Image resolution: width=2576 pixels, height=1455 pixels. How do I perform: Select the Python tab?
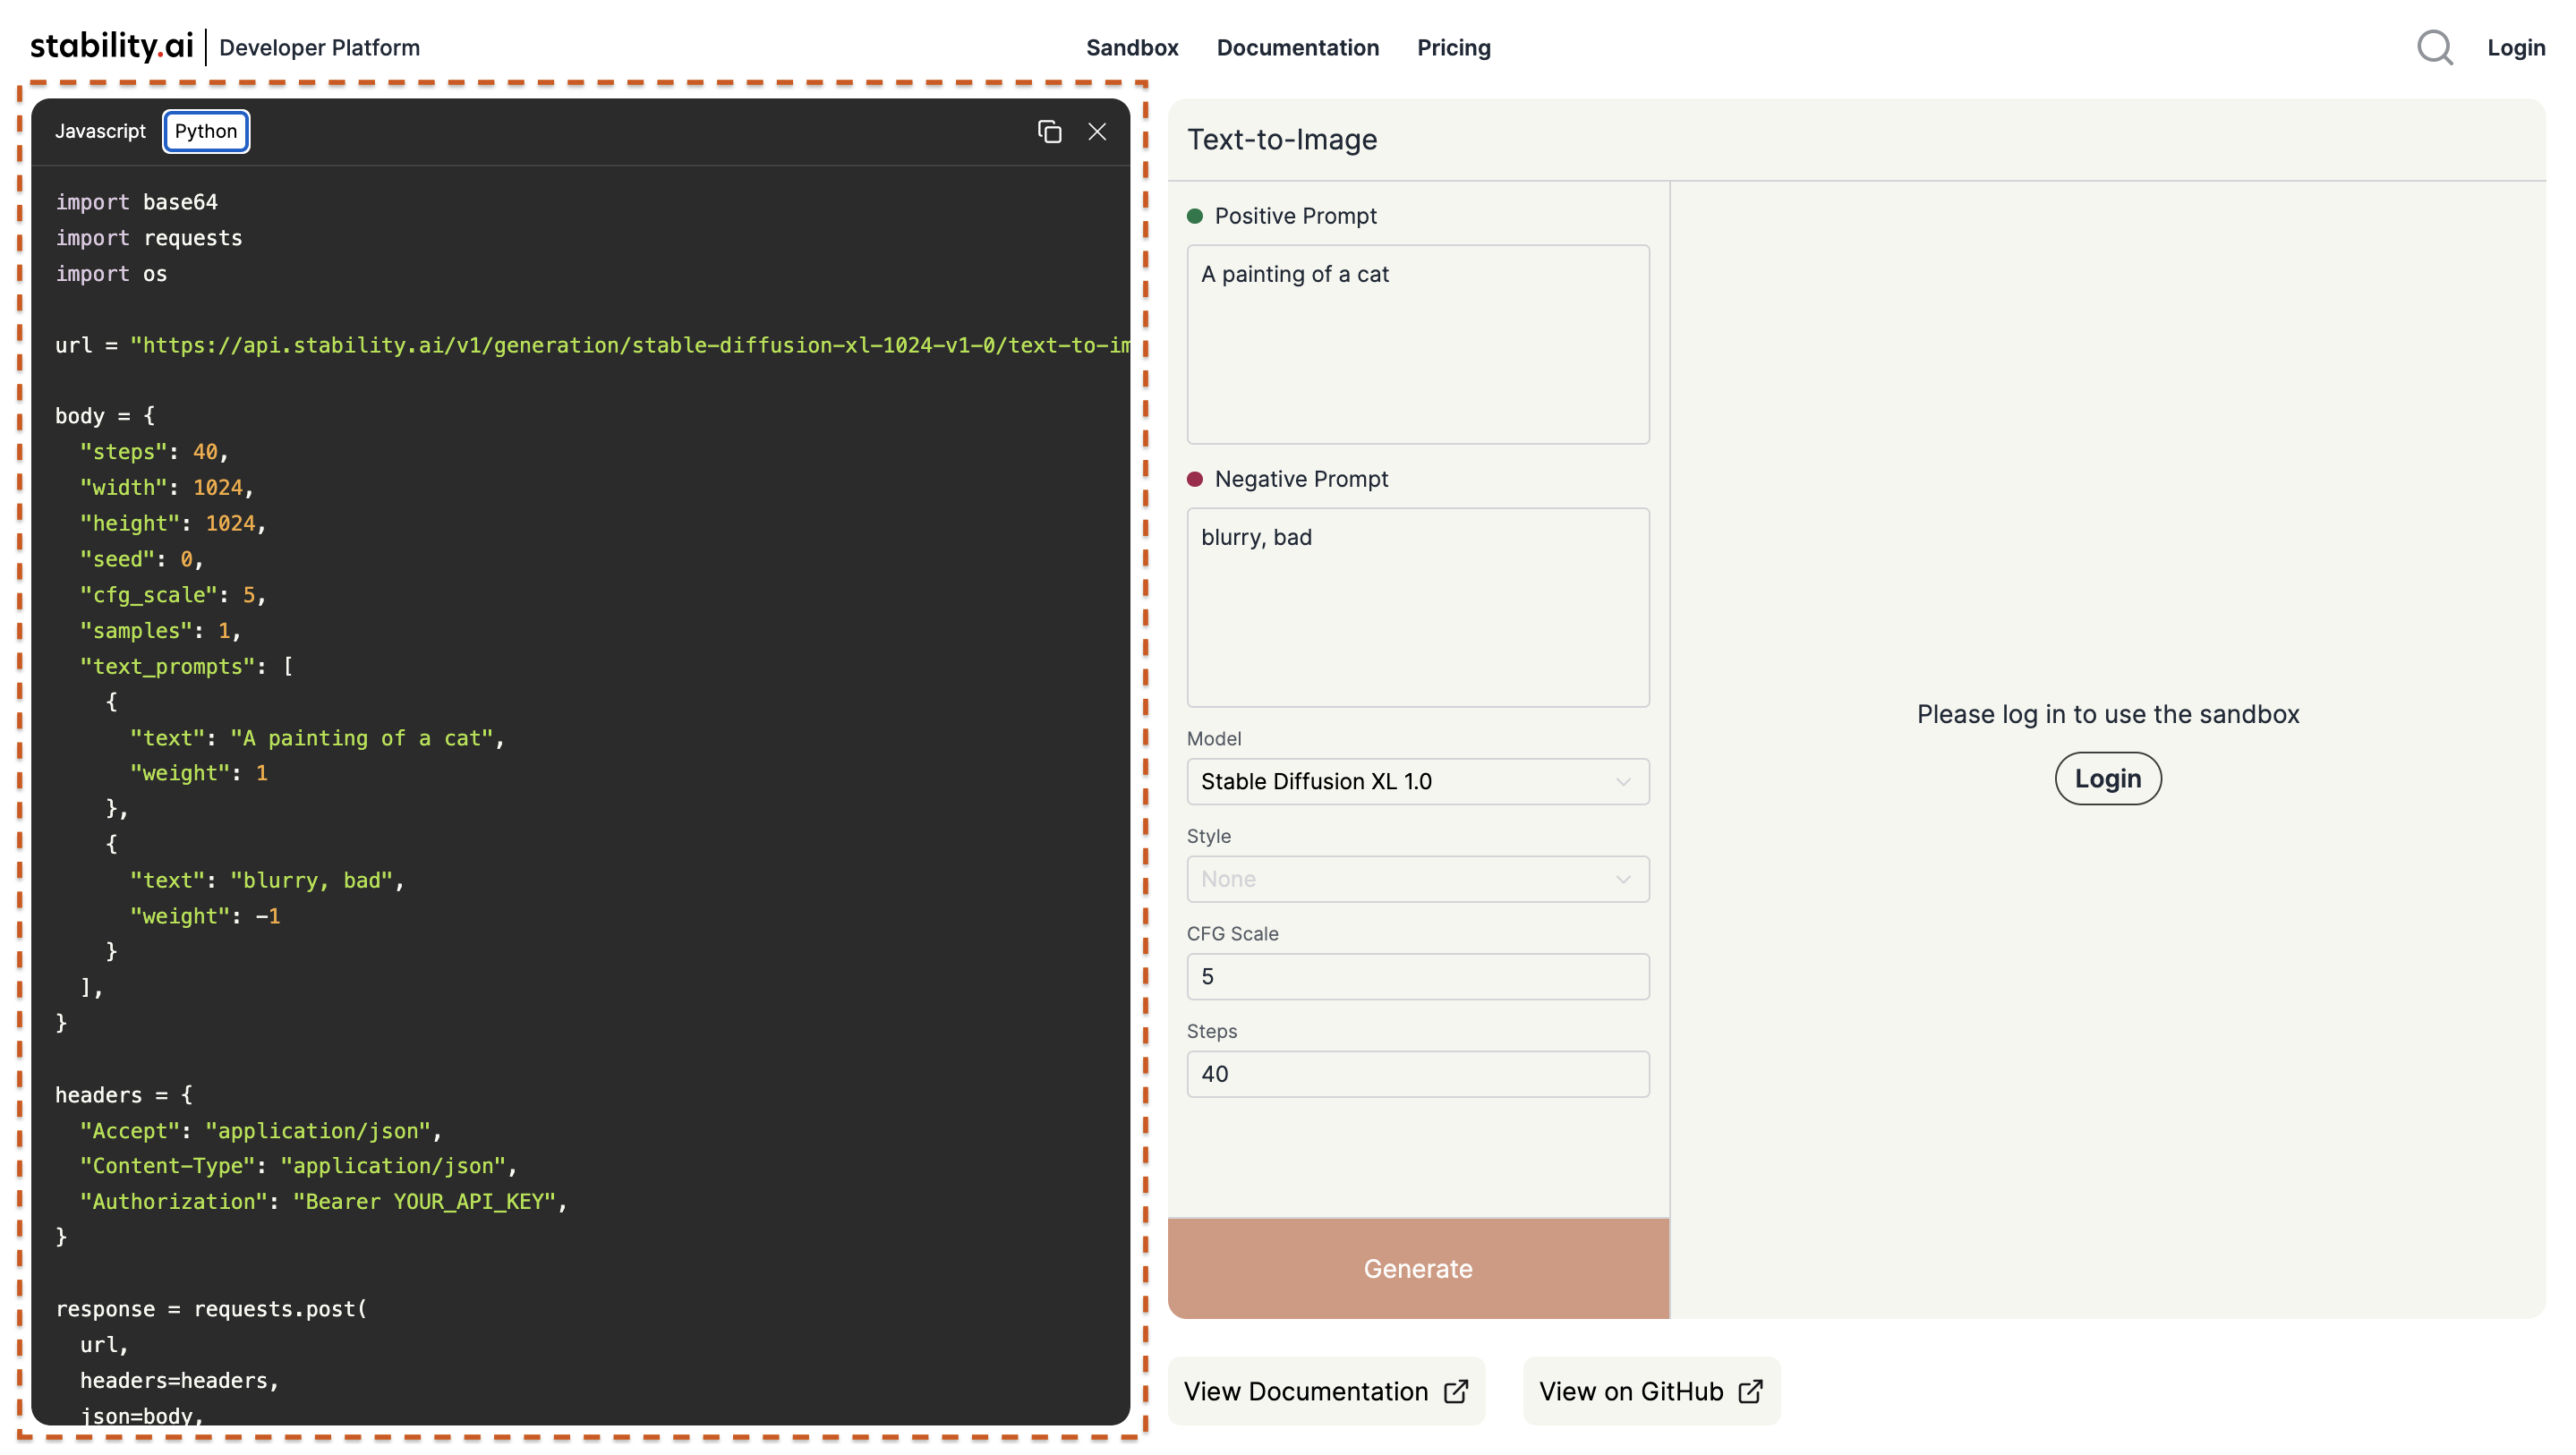coord(205,131)
